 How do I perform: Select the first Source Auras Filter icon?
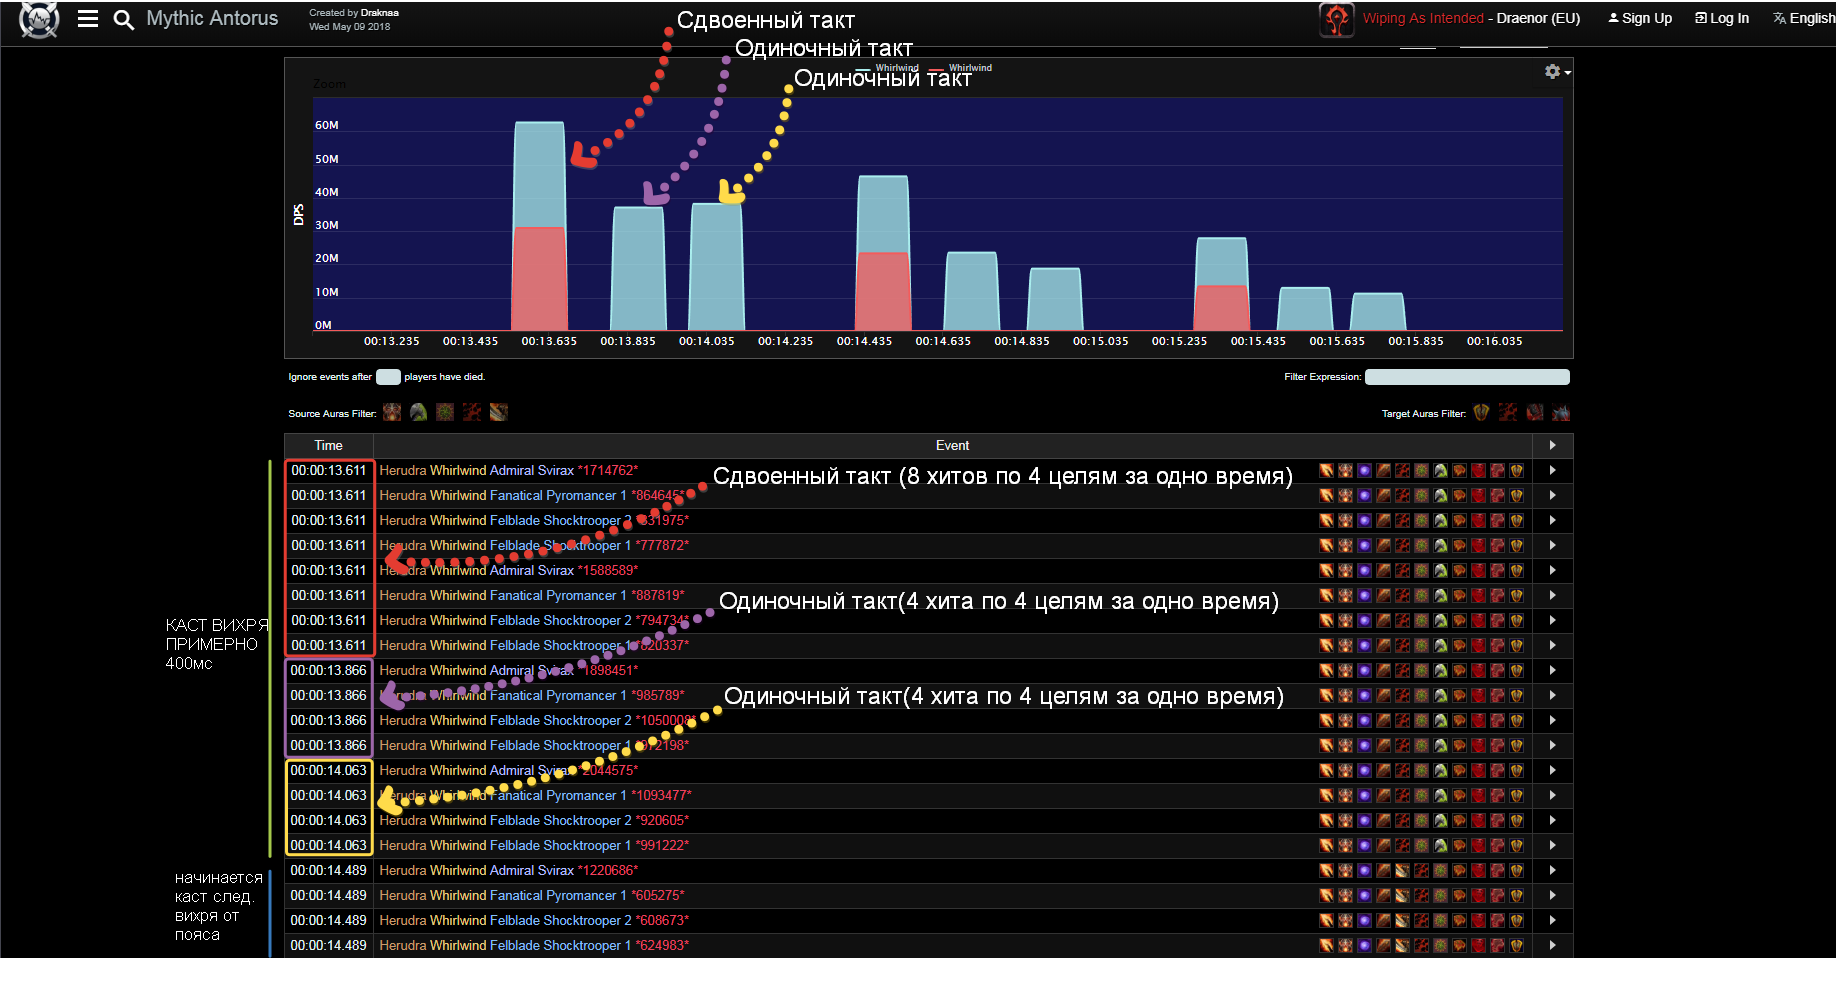pos(392,412)
